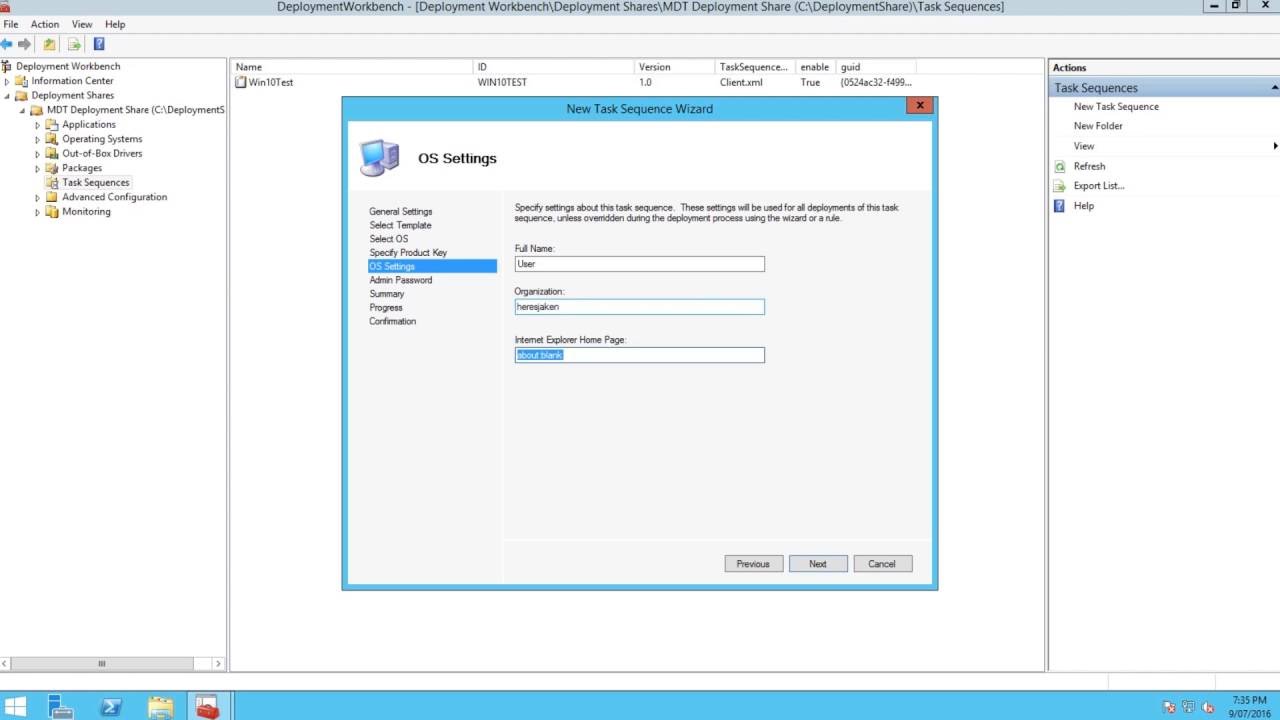Click the Applications folder icon

[52, 124]
